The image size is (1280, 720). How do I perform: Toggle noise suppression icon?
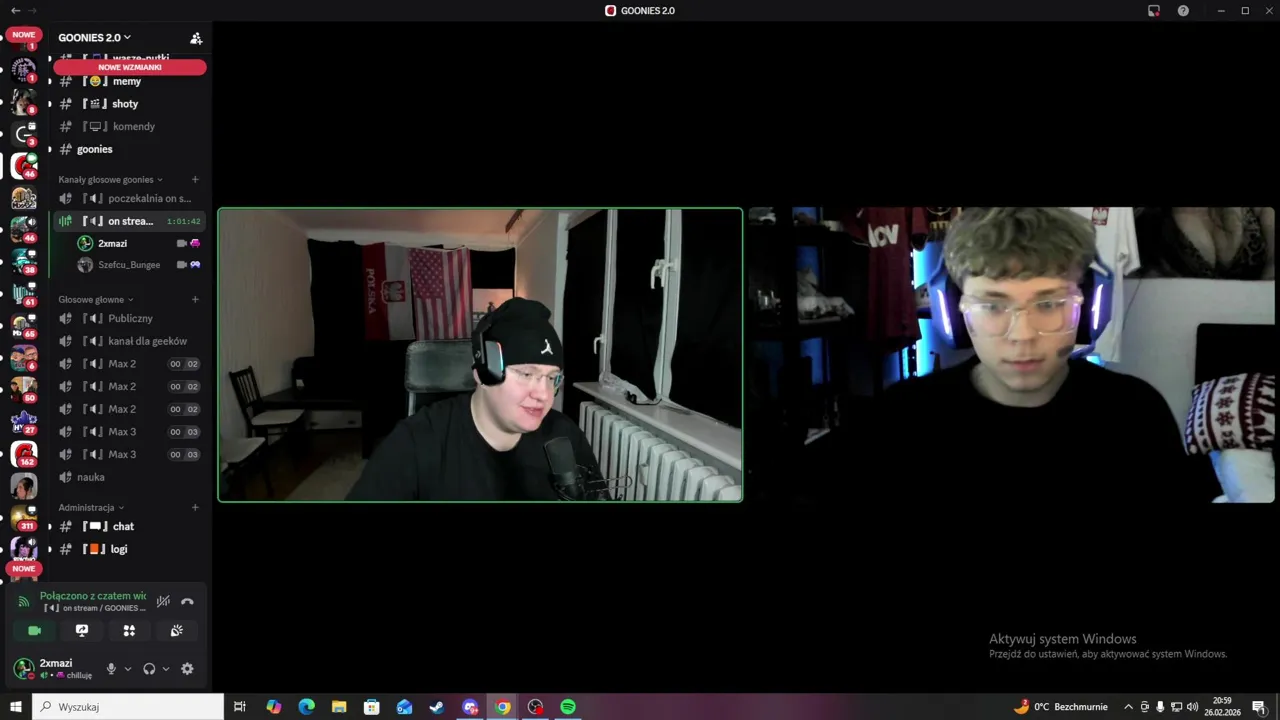pyautogui.click(x=163, y=601)
